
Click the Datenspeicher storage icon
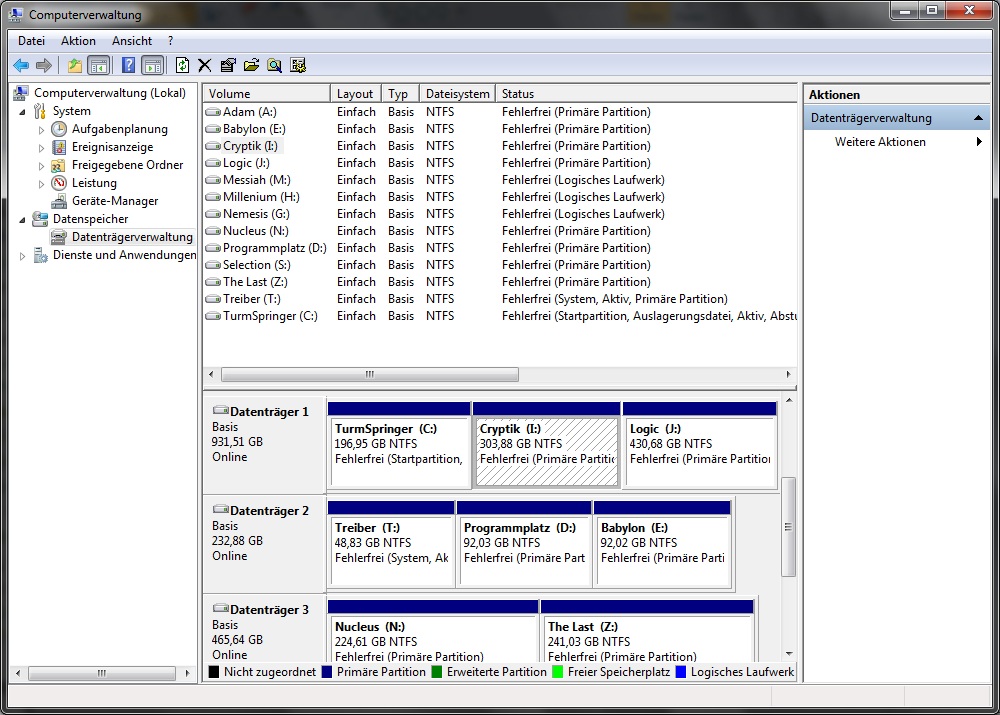40,219
